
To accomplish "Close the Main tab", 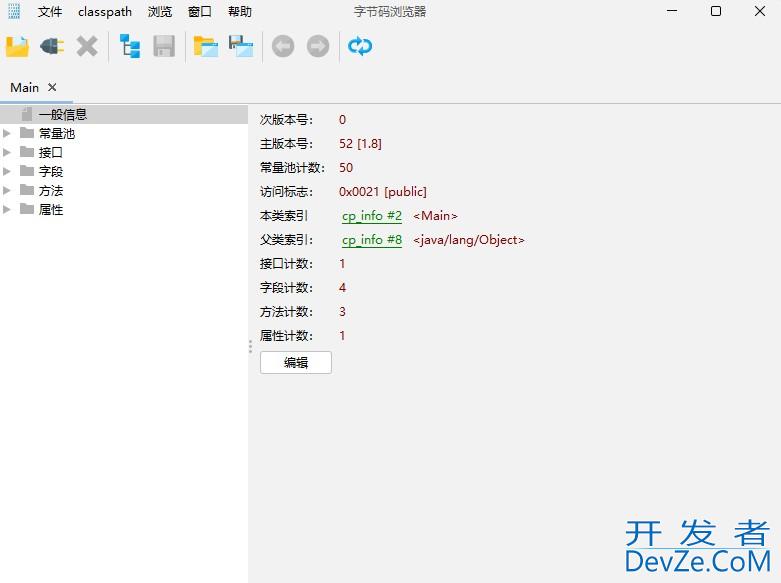I will click(53, 88).
